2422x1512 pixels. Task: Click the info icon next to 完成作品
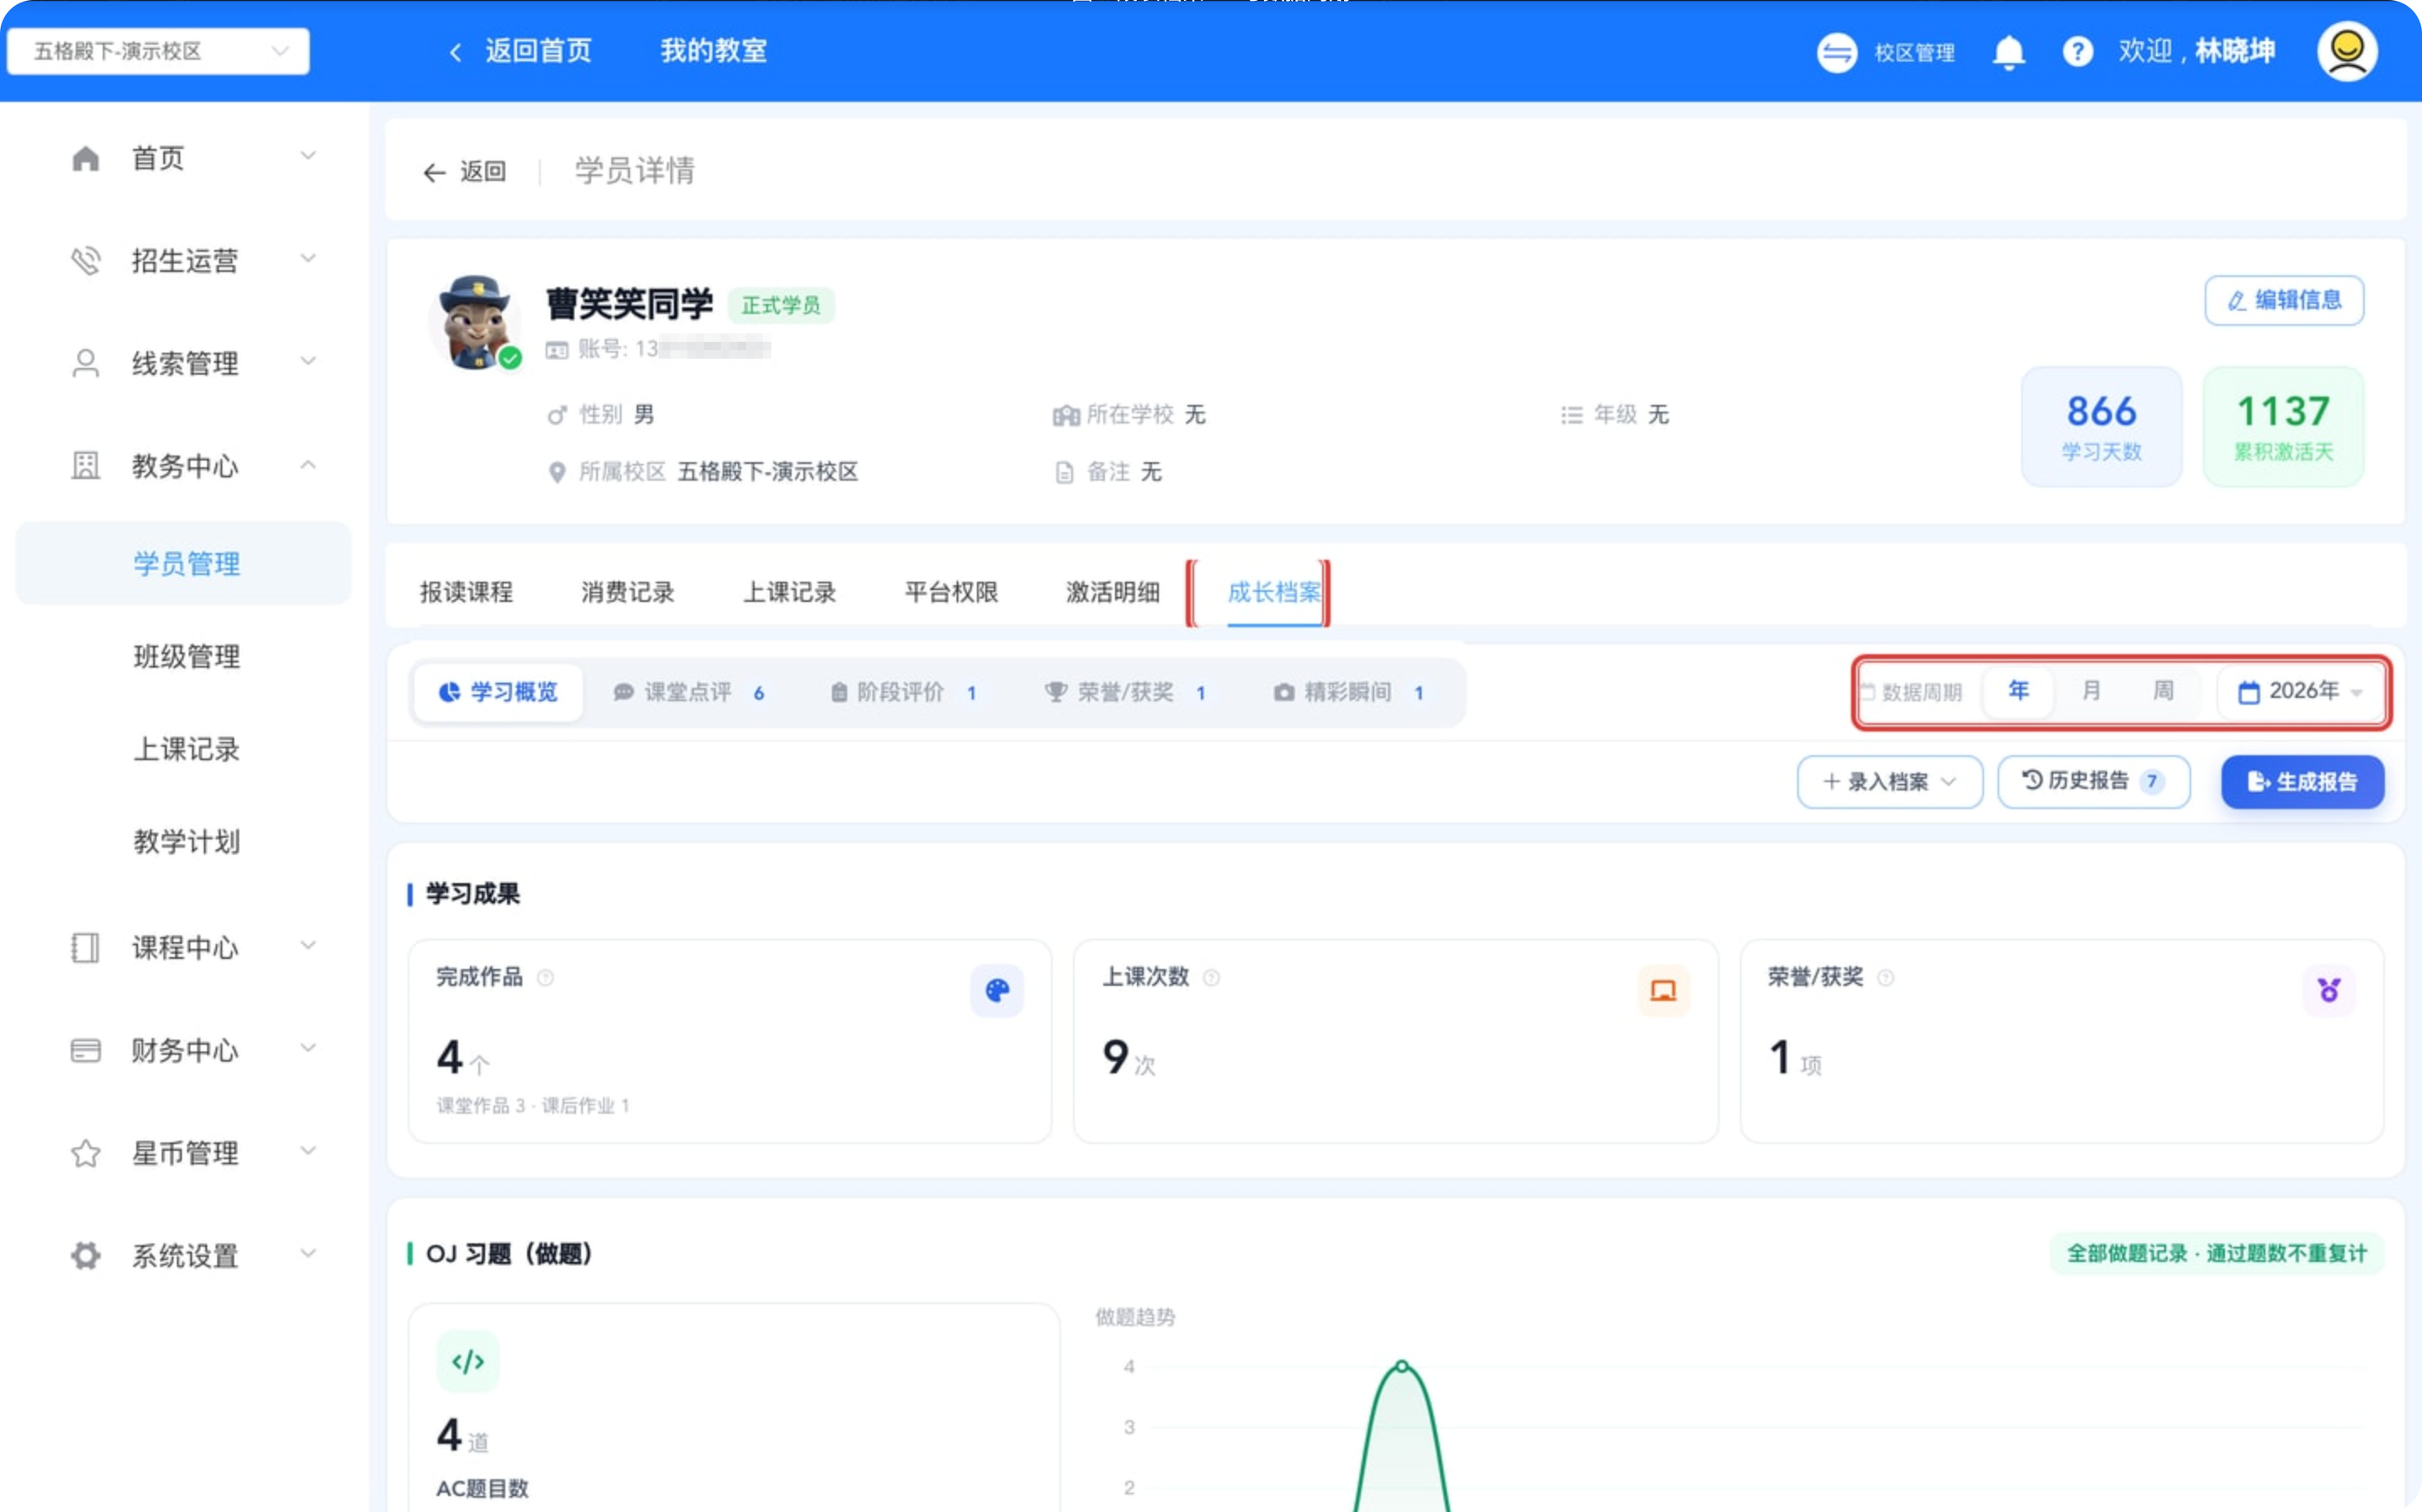coord(545,978)
